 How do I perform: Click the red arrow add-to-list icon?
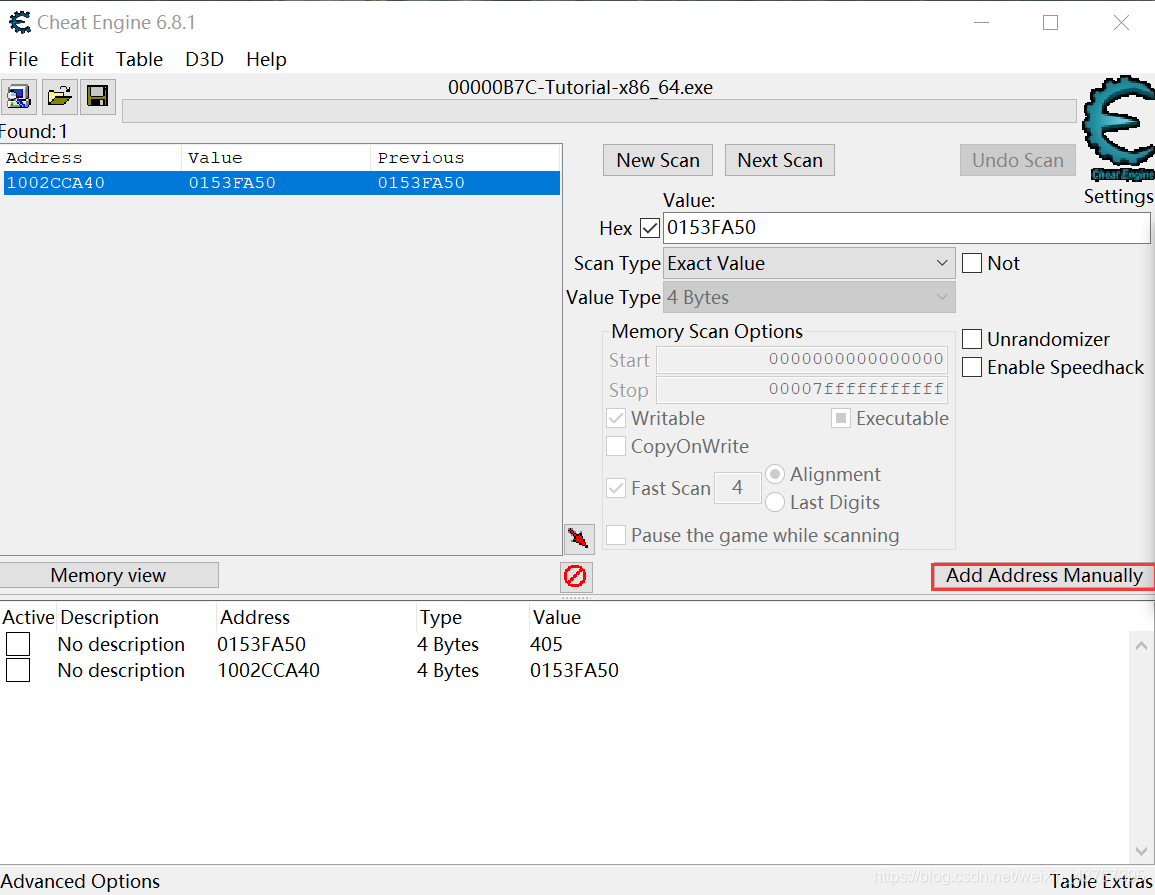coord(579,538)
